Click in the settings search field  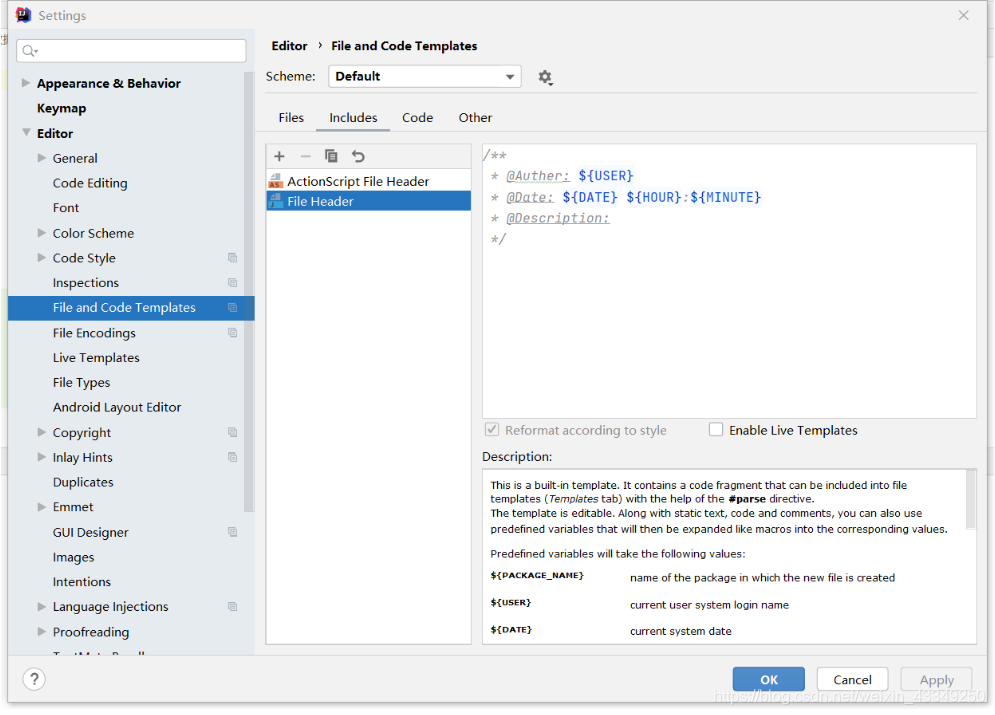point(131,51)
